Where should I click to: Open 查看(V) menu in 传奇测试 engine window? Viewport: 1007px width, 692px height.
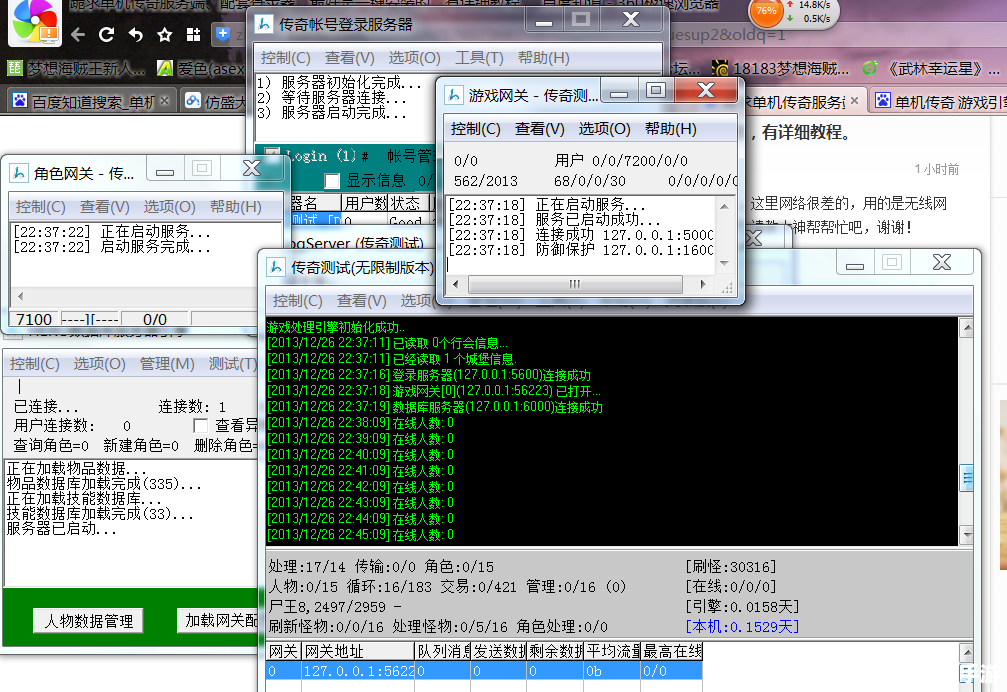362,300
